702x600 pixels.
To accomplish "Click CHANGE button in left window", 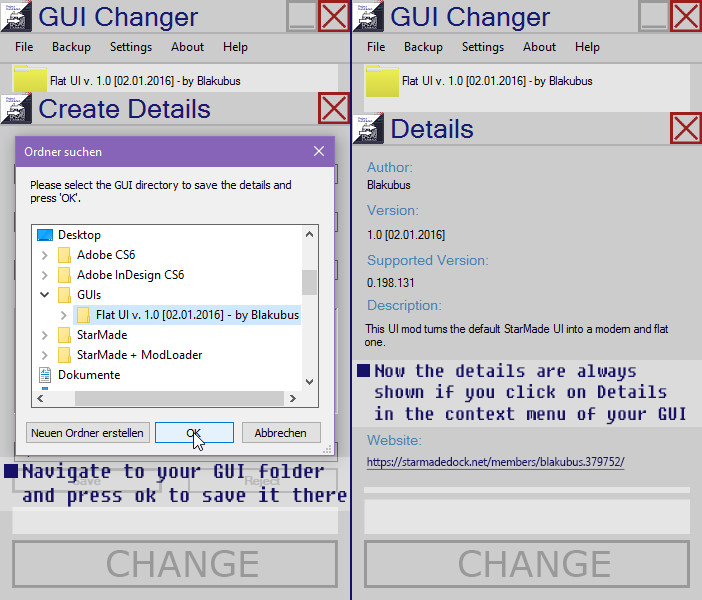I will [x=175, y=564].
